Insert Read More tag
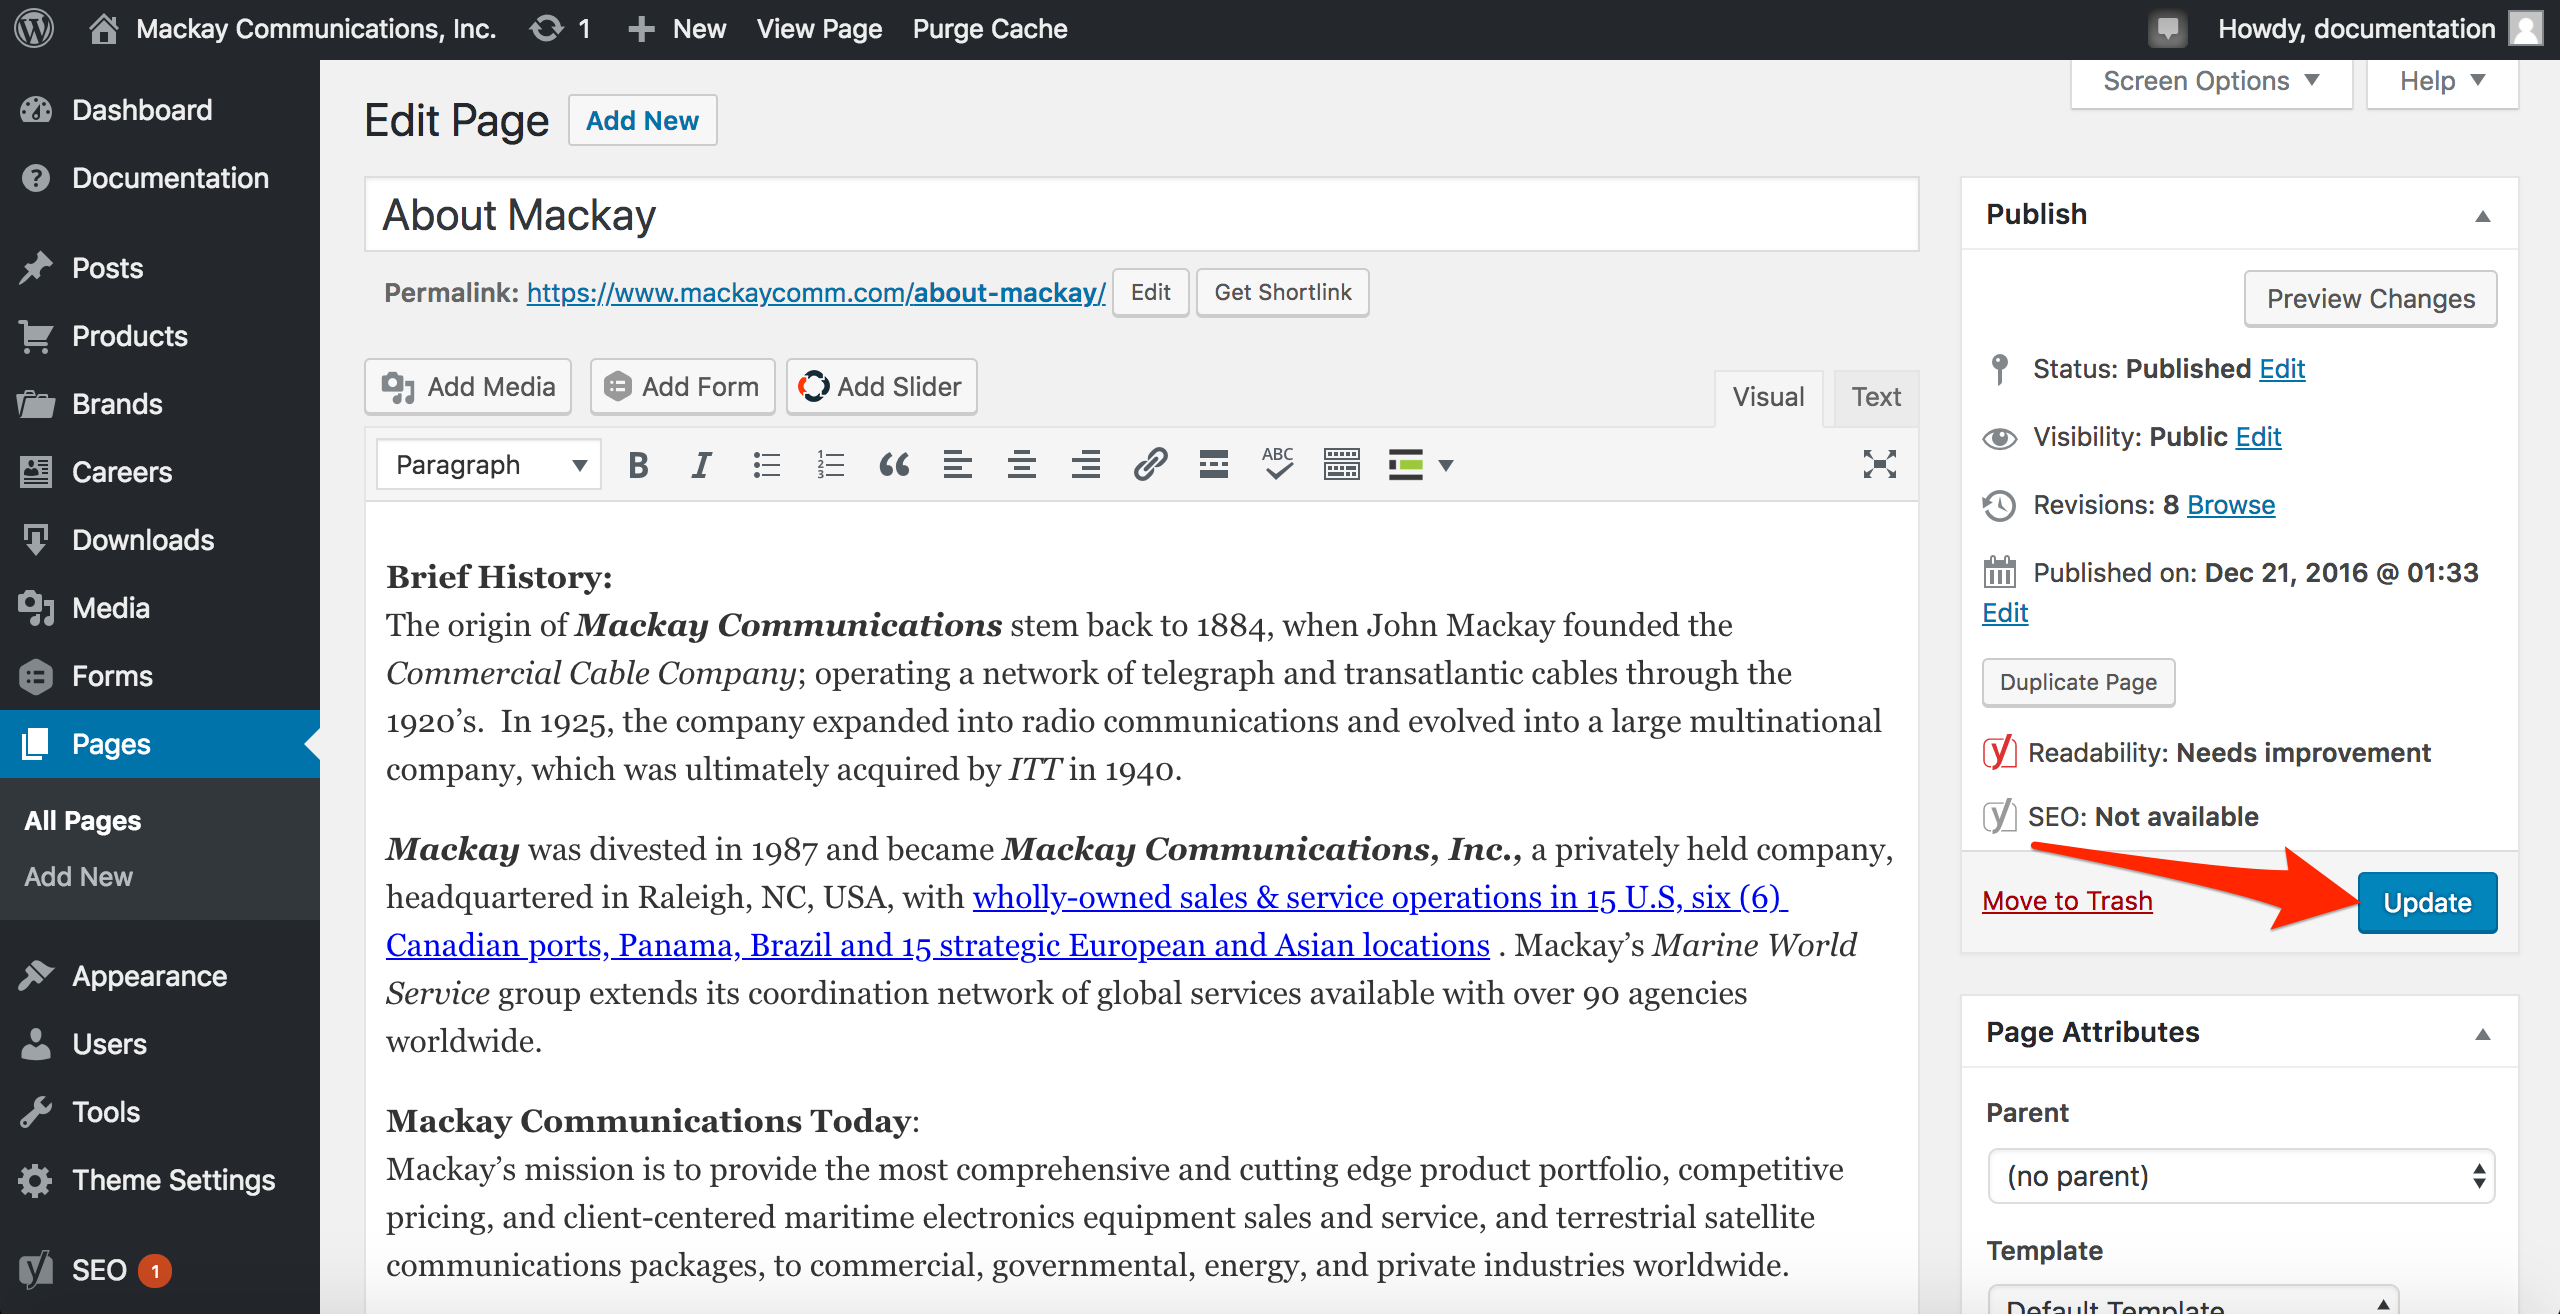This screenshot has height=1314, width=2560. pos(1214,465)
